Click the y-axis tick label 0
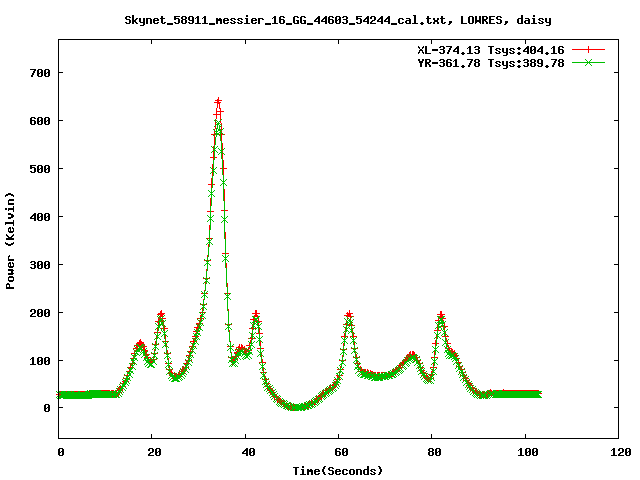This screenshot has height=480, width=640. point(47,408)
